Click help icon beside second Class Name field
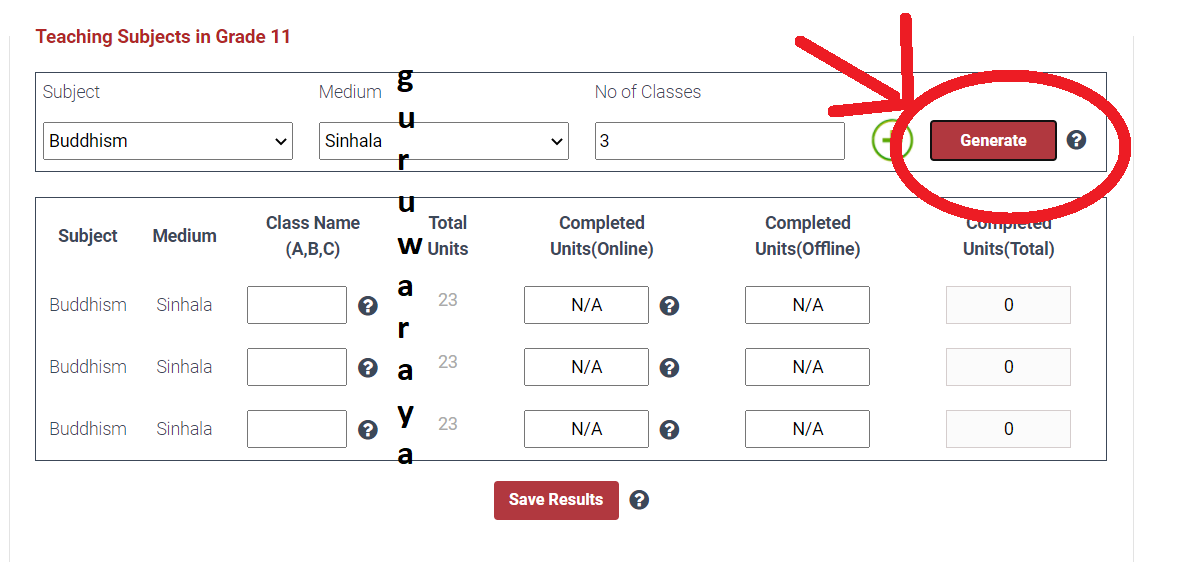The height and width of the screenshot is (562, 1184). coord(368,368)
